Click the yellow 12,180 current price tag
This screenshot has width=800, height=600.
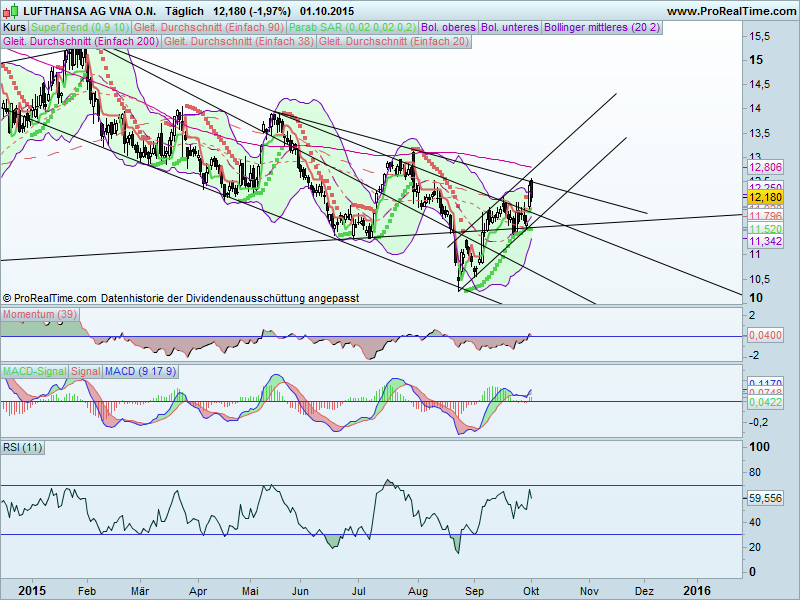(x=765, y=197)
